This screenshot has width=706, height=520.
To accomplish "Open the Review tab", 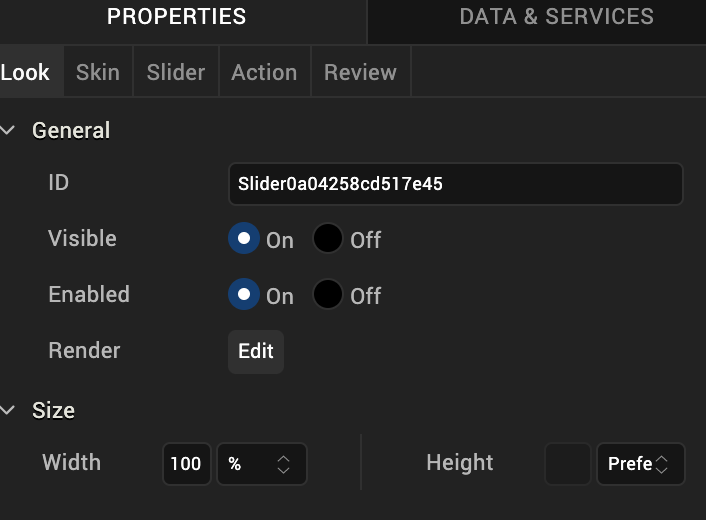I will 360,73.
